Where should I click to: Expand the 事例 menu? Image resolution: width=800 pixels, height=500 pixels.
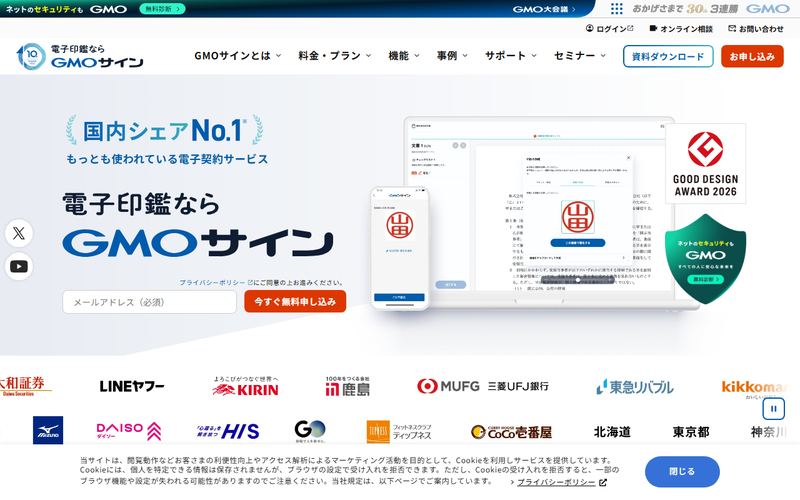pyautogui.click(x=452, y=56)
